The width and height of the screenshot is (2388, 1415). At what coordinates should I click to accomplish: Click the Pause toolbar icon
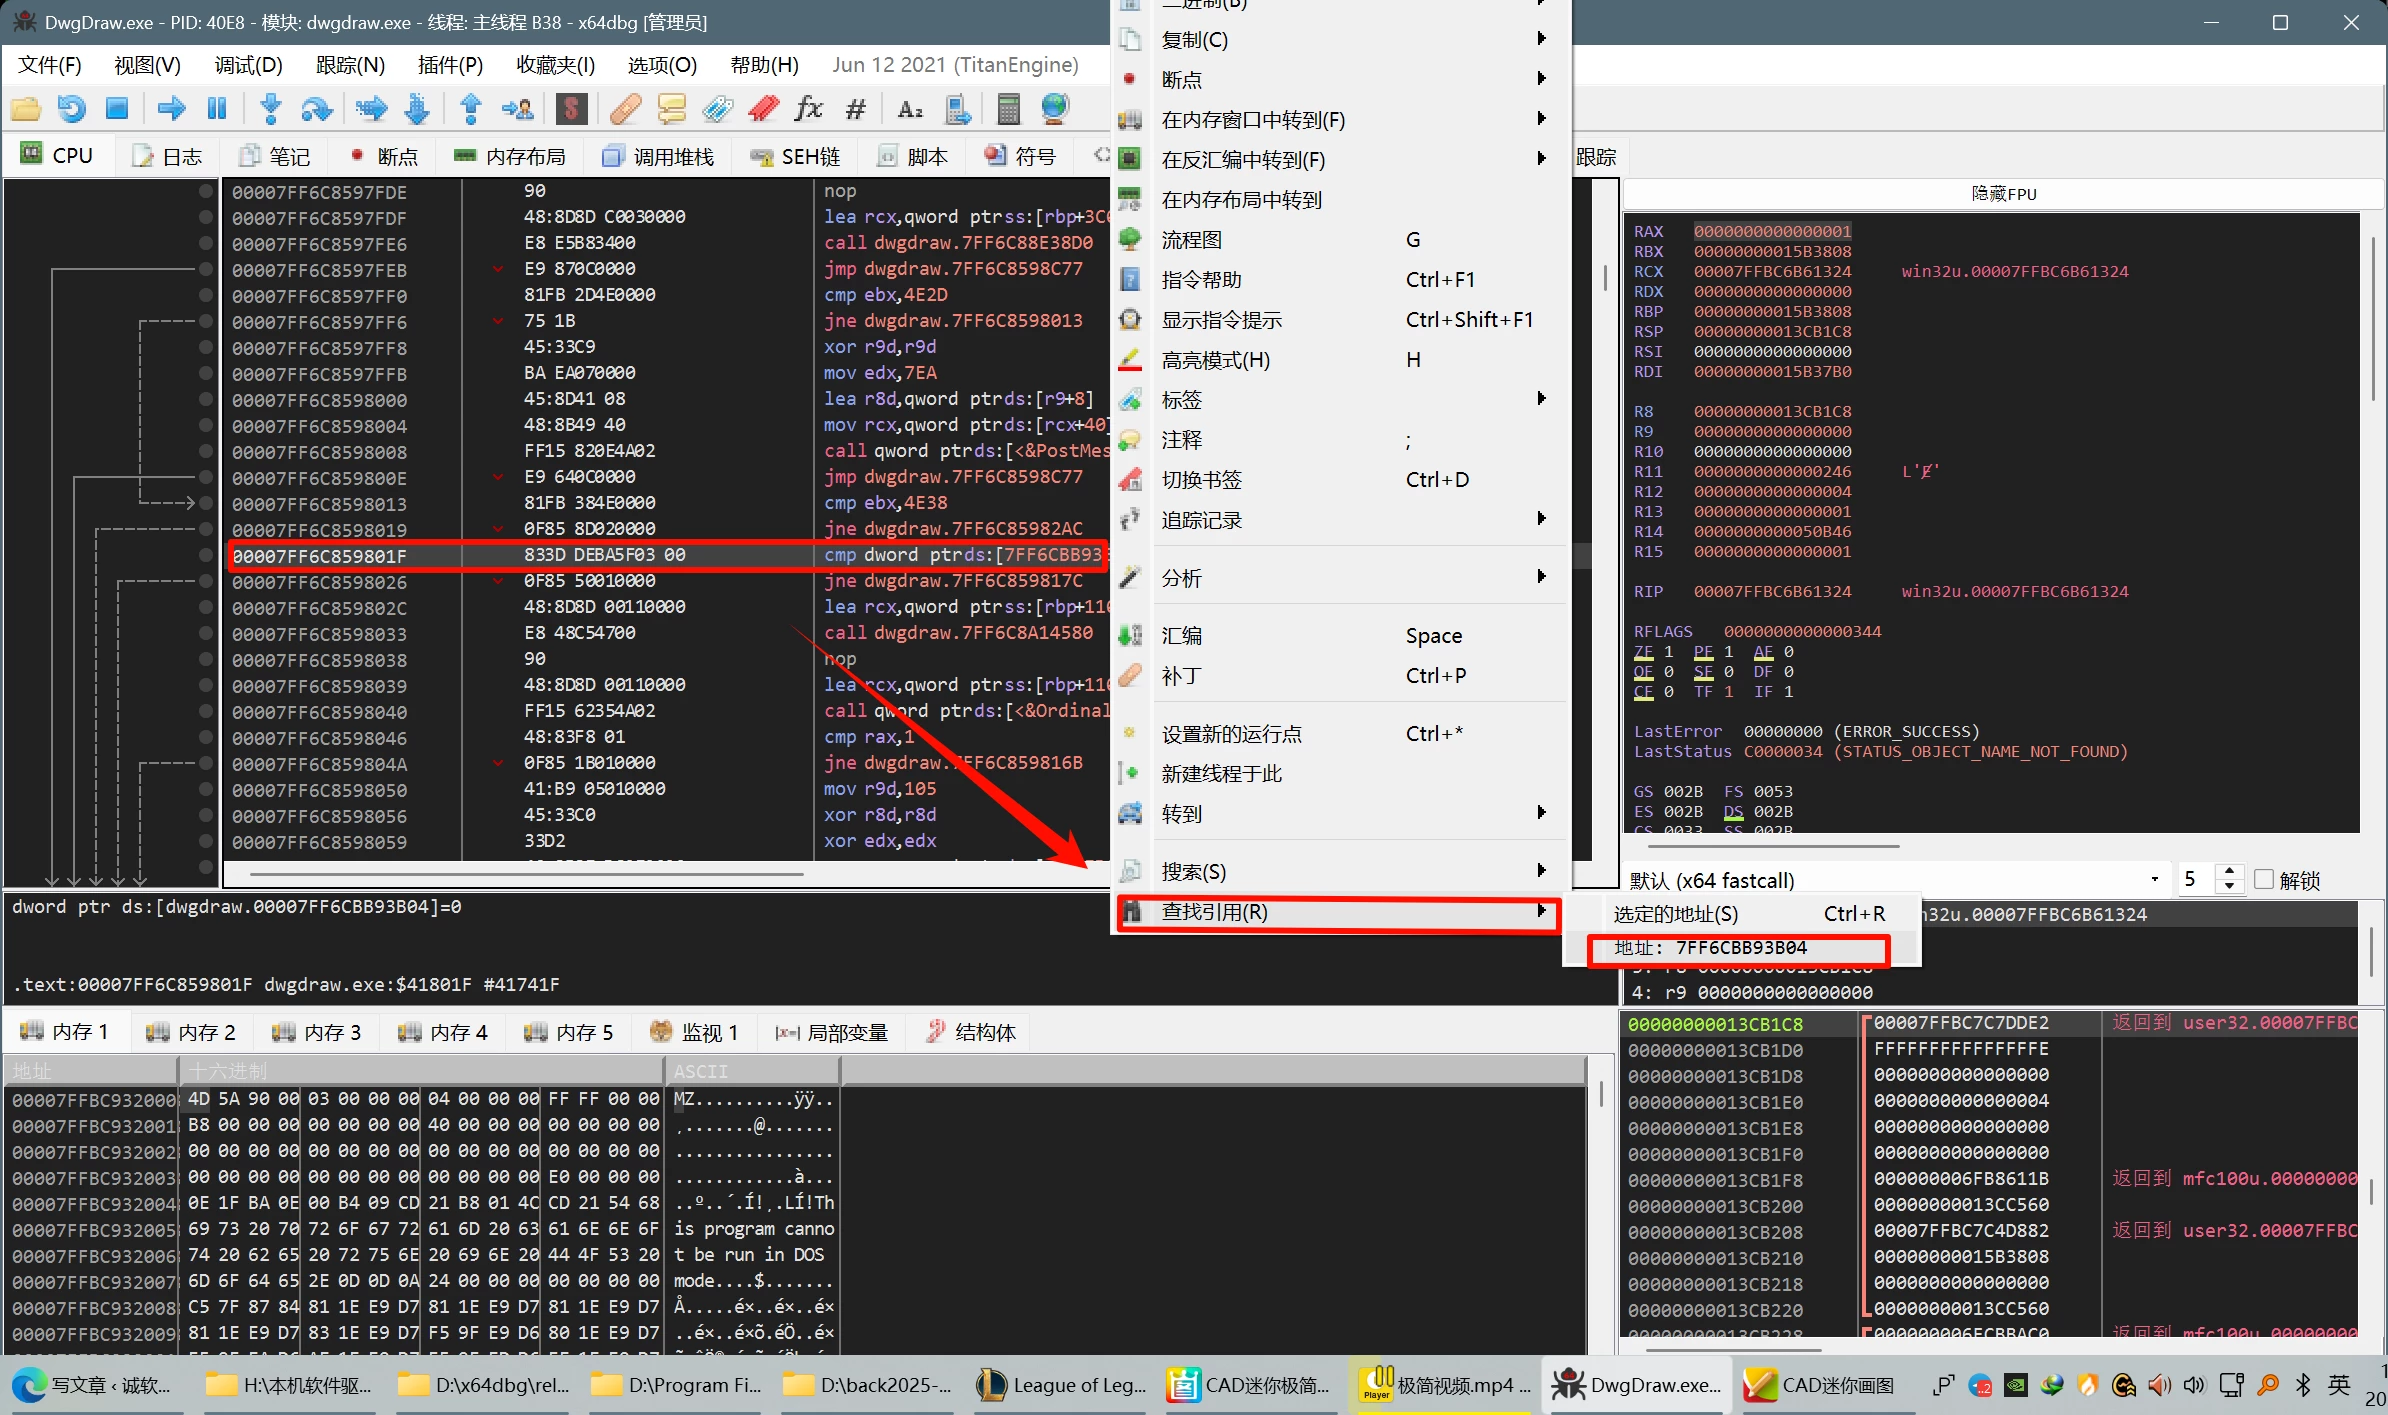(216, 108)
